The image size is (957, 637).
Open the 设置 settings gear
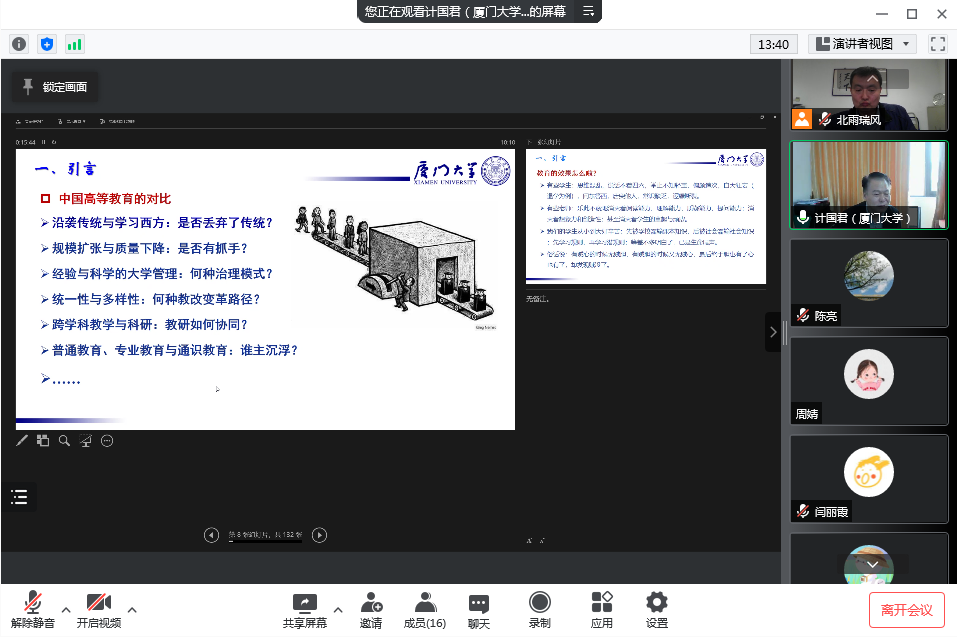click(657, 609)
